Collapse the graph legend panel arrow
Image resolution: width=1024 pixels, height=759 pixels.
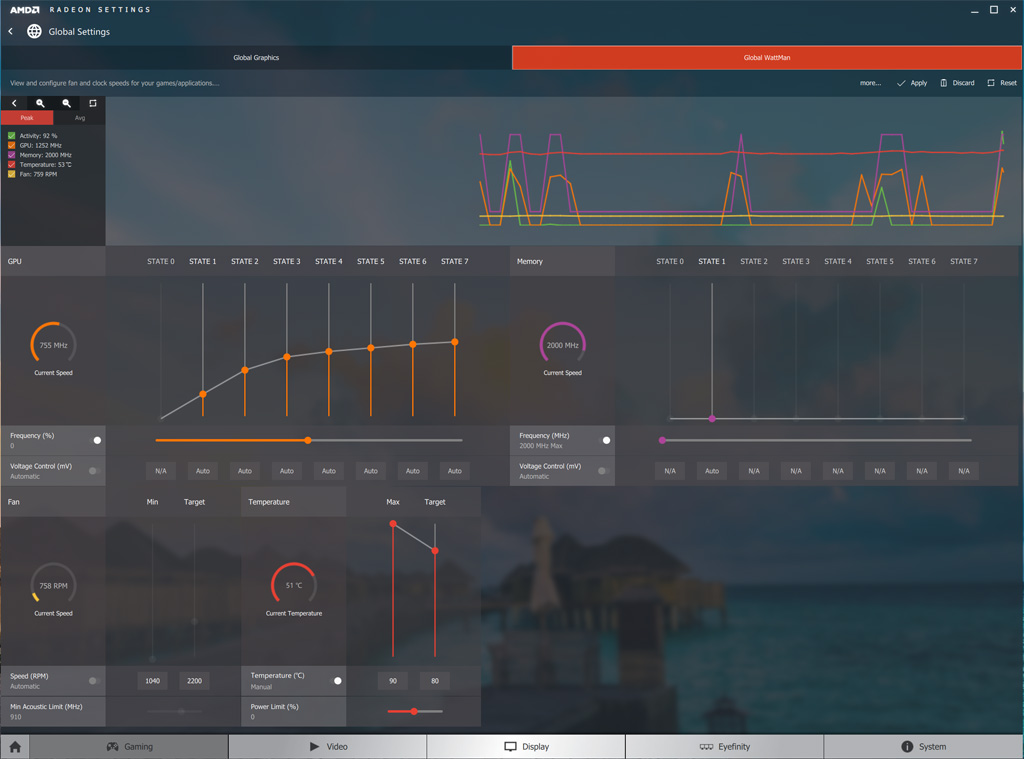pos(14,103)
